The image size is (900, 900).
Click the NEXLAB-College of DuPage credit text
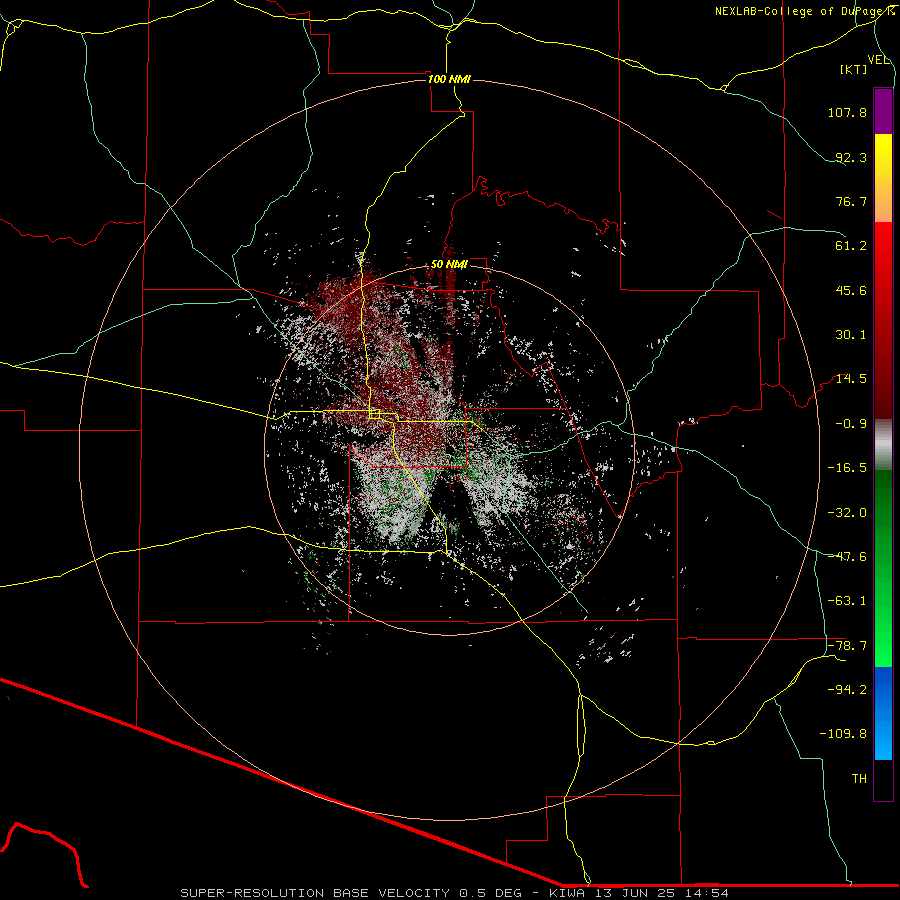tap(804, 11)
